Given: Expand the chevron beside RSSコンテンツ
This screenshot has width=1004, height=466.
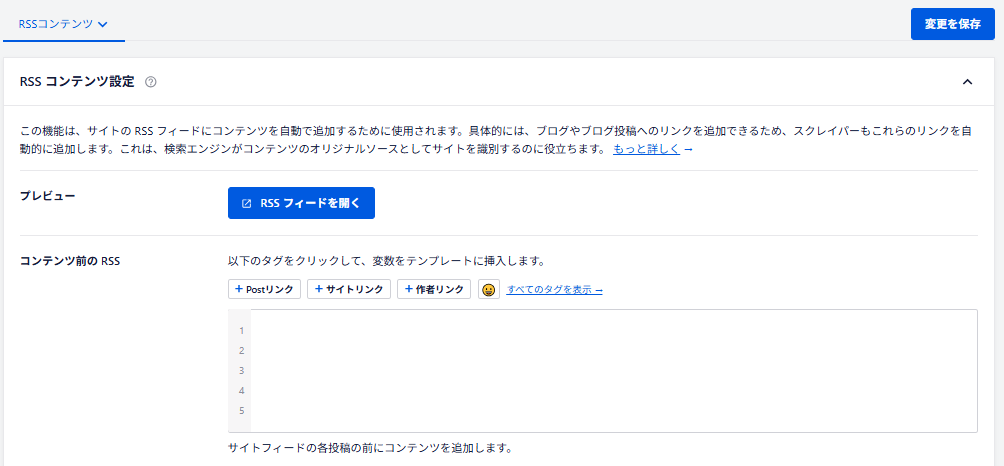Looking at the screenshot, I should [103, 24].
